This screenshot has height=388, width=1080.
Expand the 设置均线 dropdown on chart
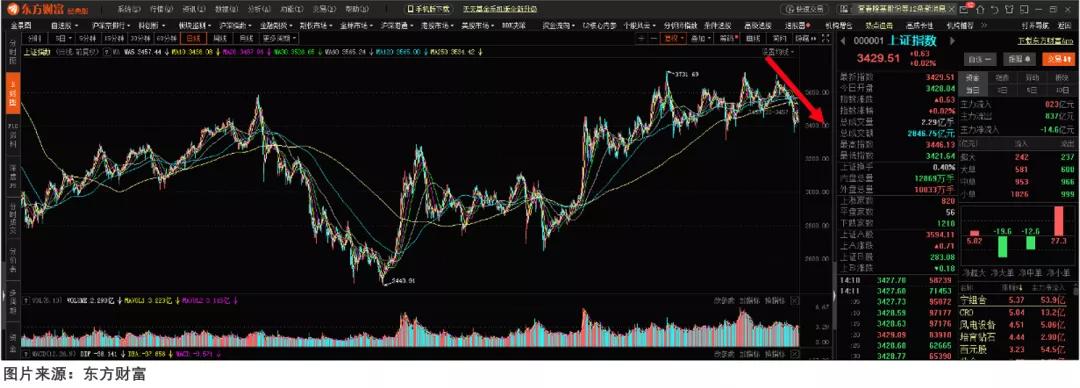click(x=778, y=52)
